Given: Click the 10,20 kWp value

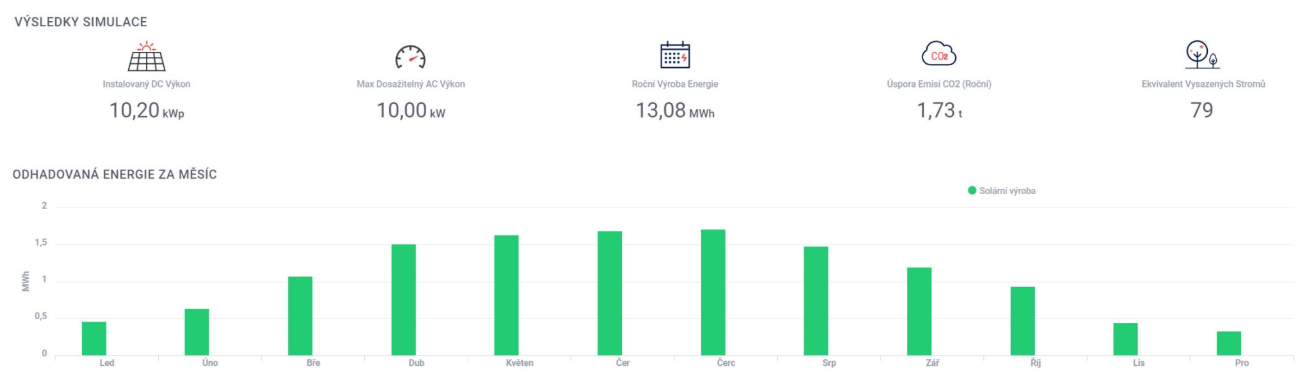Looking at the screenshot, I should click(146, 111).
